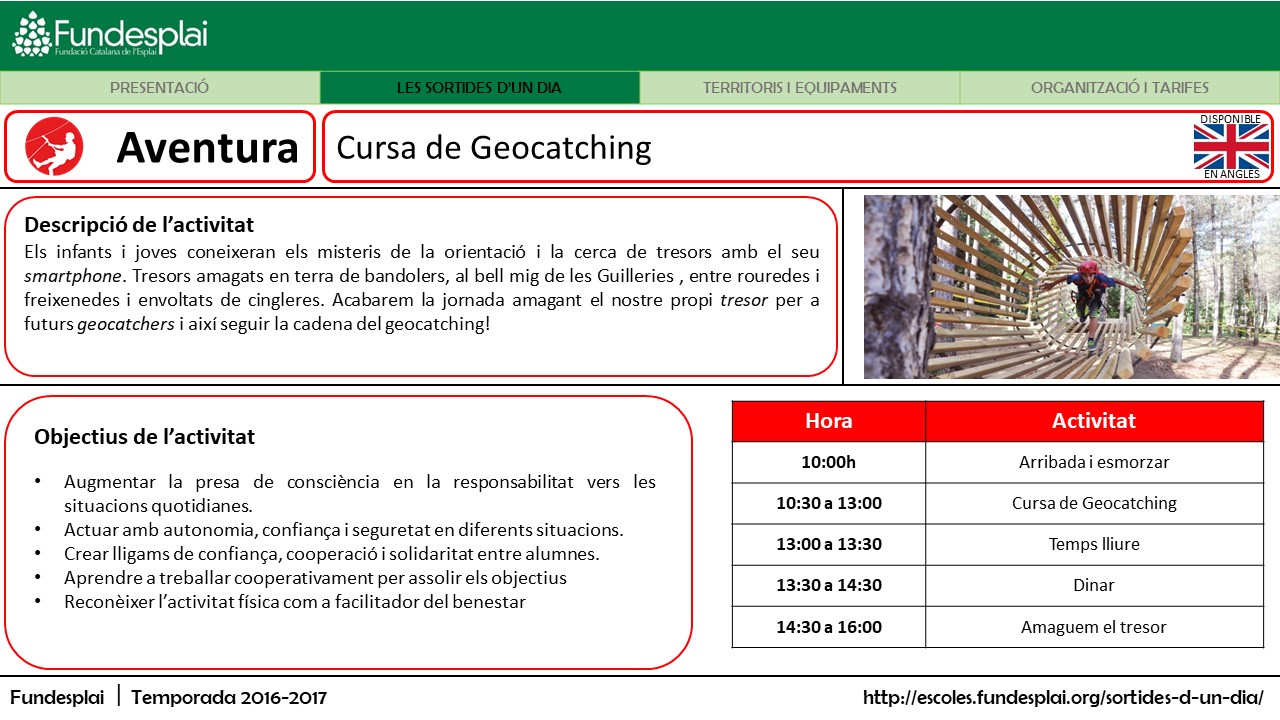The image size is (1280, 720).
Task: Go to Territoris i Equipaments tab
Action: pos(799,88)
